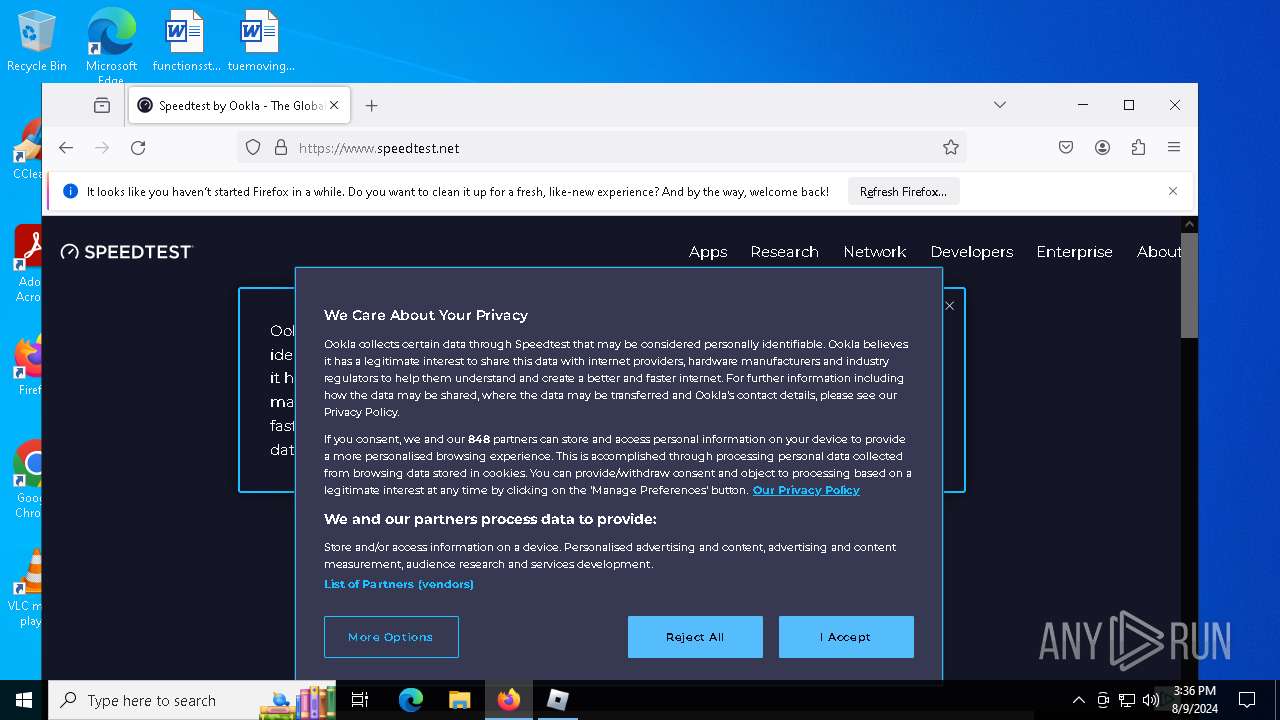This screenshot has height=720, width=1280.
Task: Click the Firefox View tab icon
Action: point(102,105)
